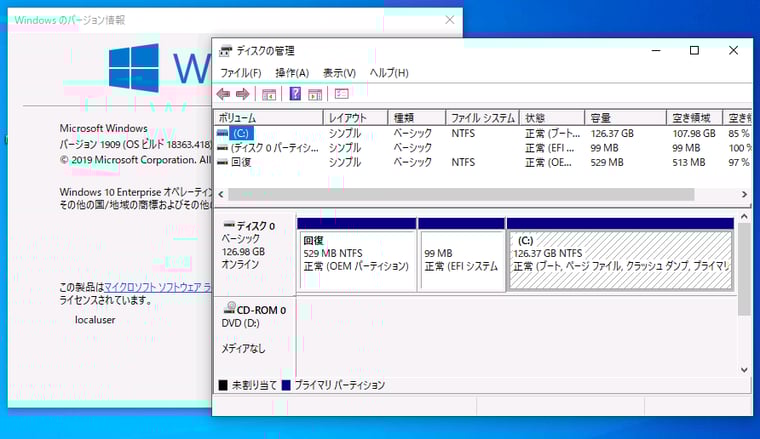Open the ヘルプ(H) menu
760x439 pixels.
(x=389, y=73)
